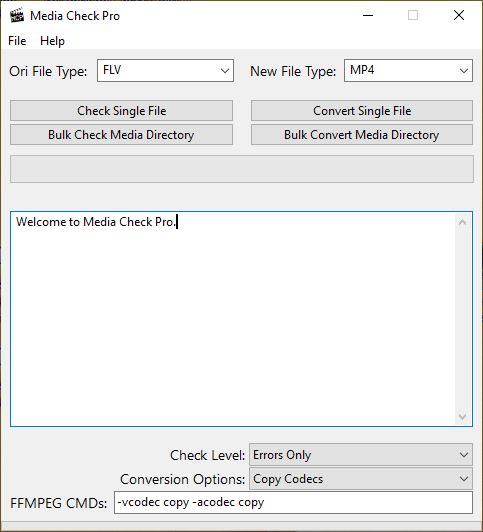Image resolution: width=483 pixels, height=532 pixels.
Task: Click the 'Check Level:' label
Action: (207, 455)
